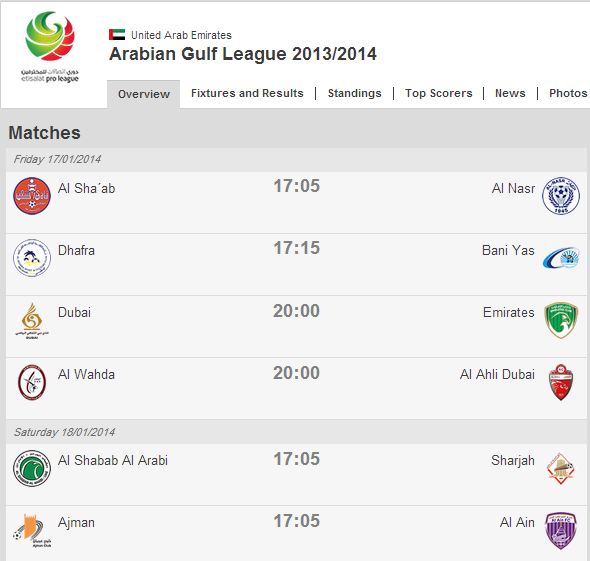Select the Al Ahli Dubai crest
Viewport: 590px width, 561px height.
click(561, 382)
